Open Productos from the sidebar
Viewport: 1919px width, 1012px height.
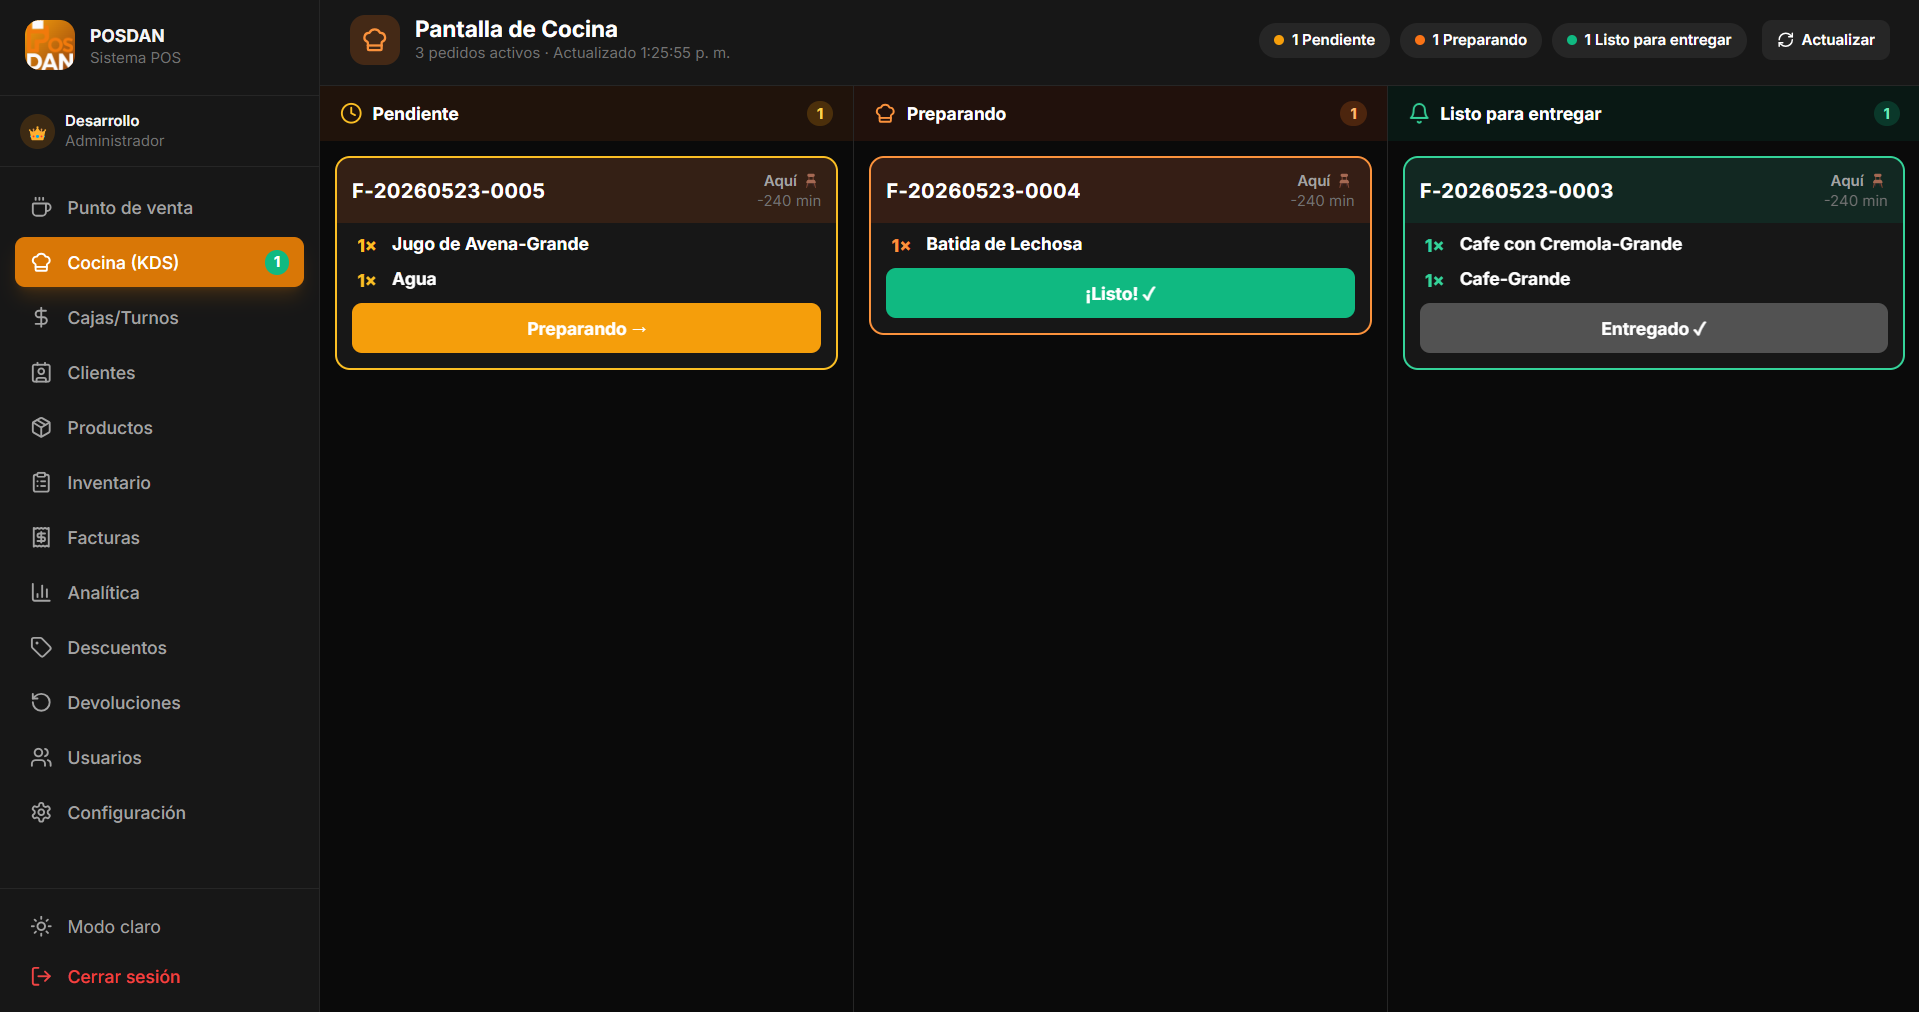pos(159,427)
